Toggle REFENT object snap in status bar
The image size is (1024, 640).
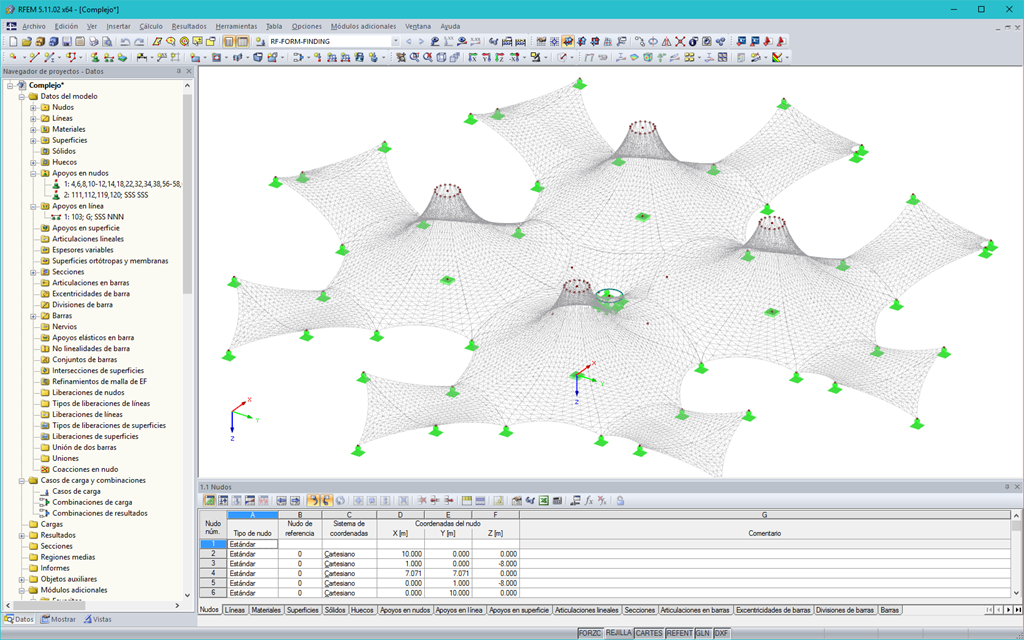click(x=679, y=633)
